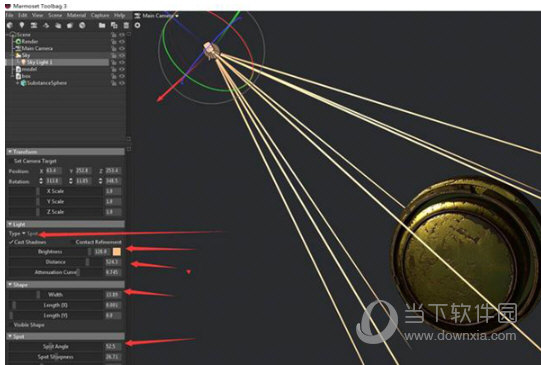Click the add turntable toolbar icon
541x365 pixels.
(x=58, y=25)
